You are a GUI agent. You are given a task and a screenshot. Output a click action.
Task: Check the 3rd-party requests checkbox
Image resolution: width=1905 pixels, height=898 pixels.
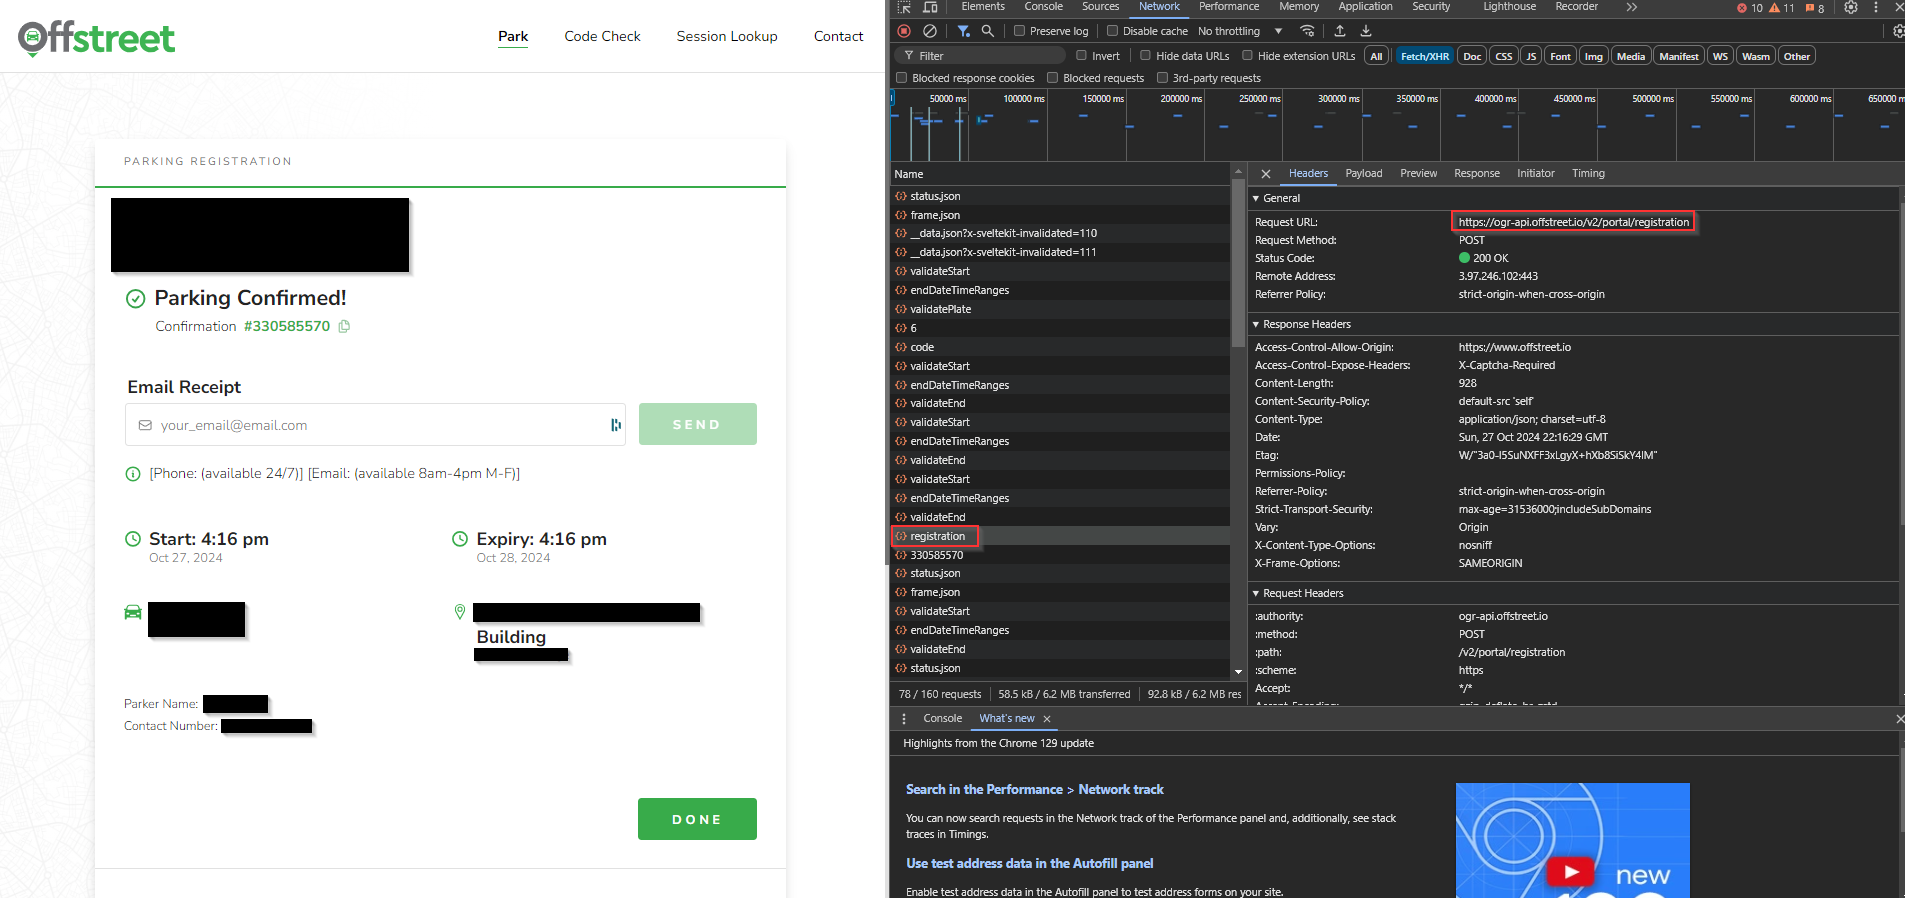point(1162,78)
